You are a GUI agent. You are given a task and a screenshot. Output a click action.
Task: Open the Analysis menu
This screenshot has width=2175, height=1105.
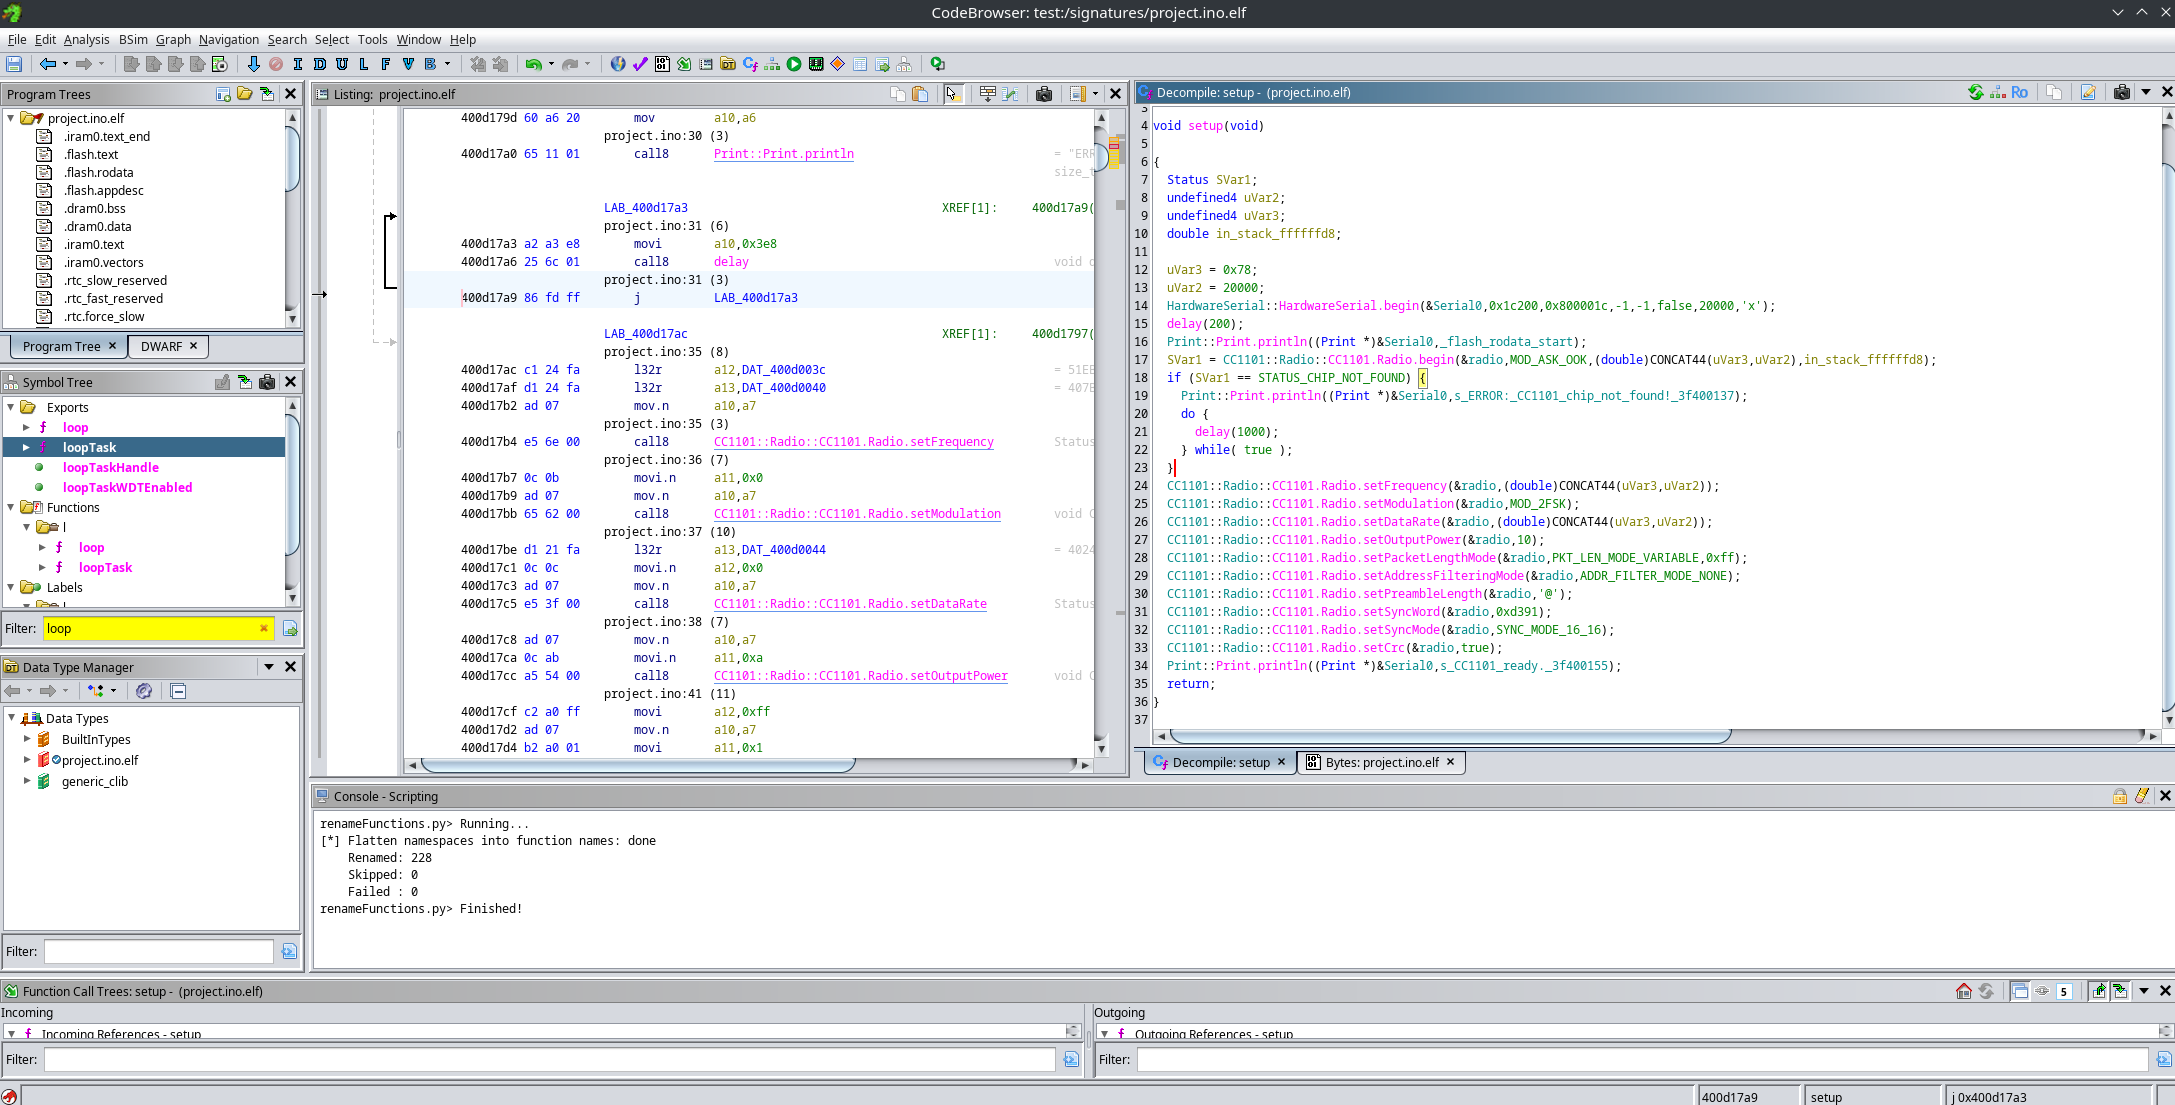point(86,40)
